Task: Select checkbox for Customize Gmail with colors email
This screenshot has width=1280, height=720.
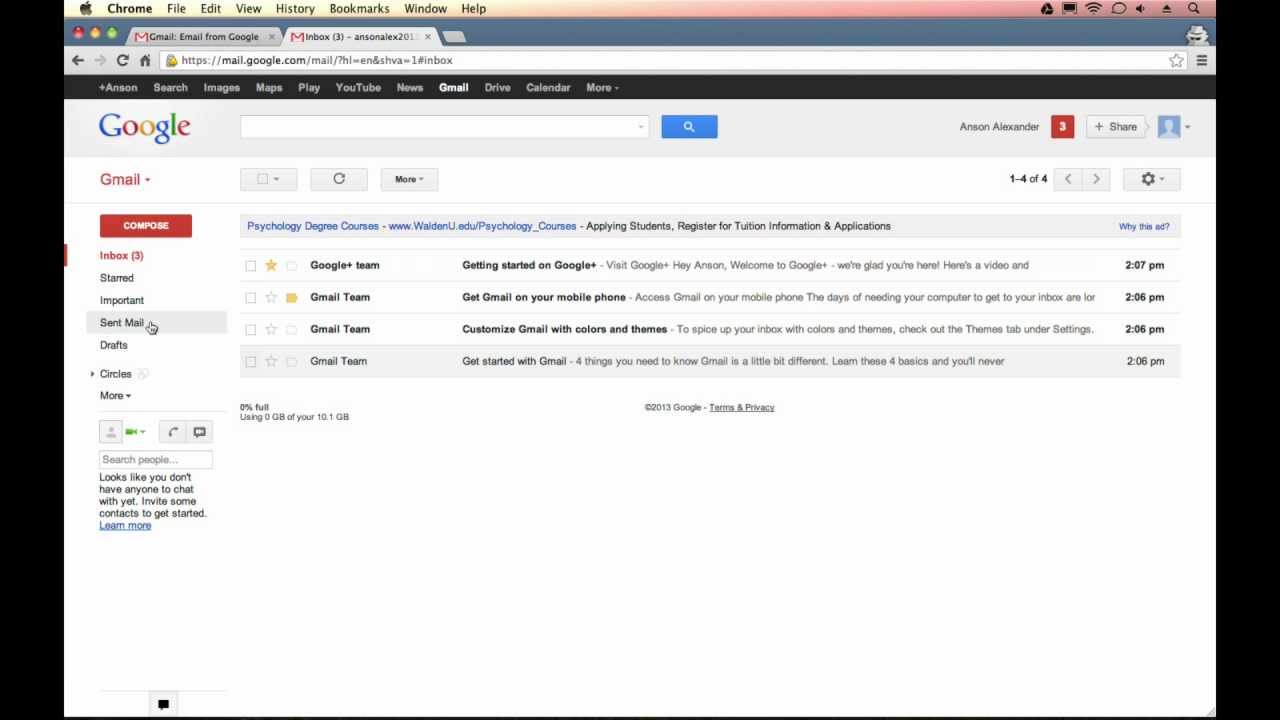Action: coord(251,329)
